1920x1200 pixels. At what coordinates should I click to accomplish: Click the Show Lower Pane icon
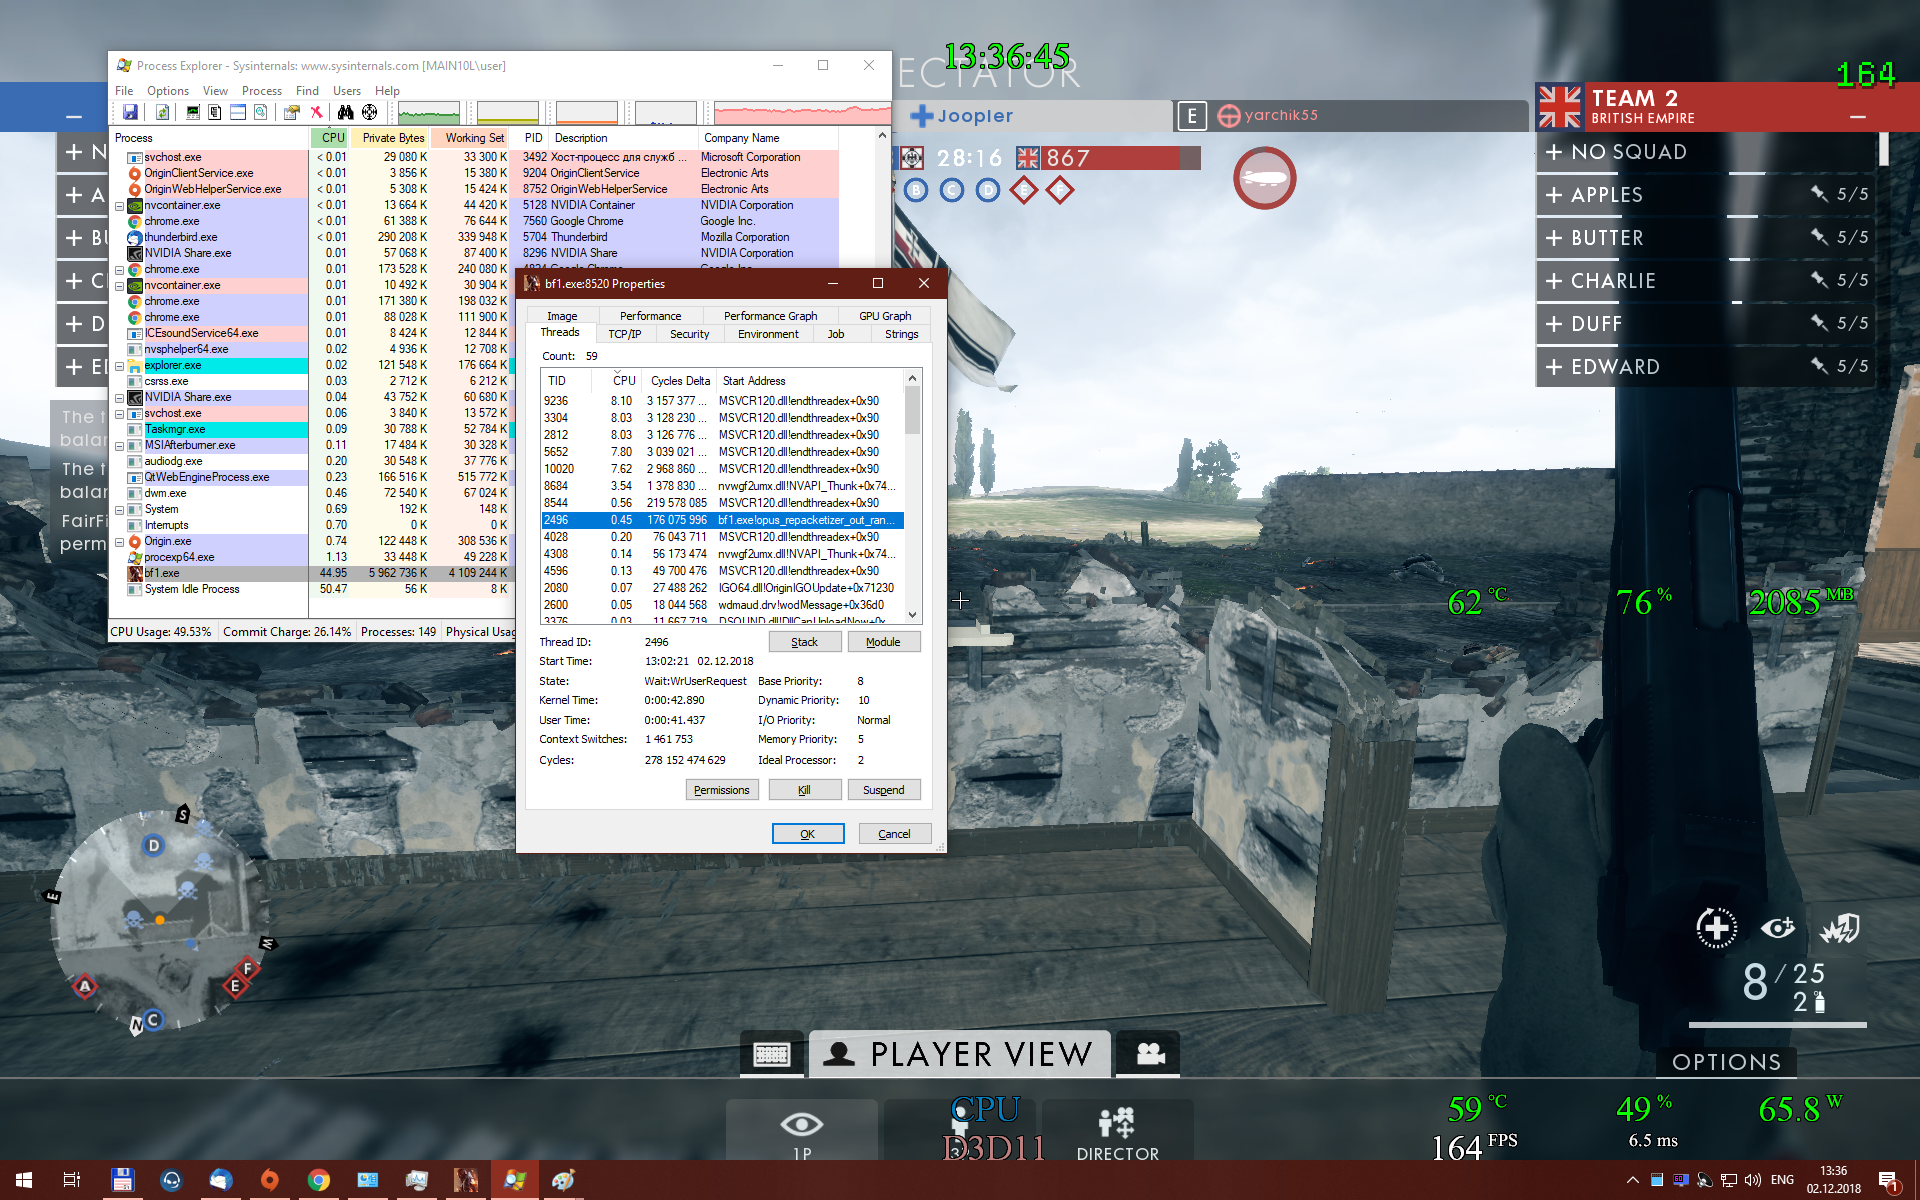point(238,113)
